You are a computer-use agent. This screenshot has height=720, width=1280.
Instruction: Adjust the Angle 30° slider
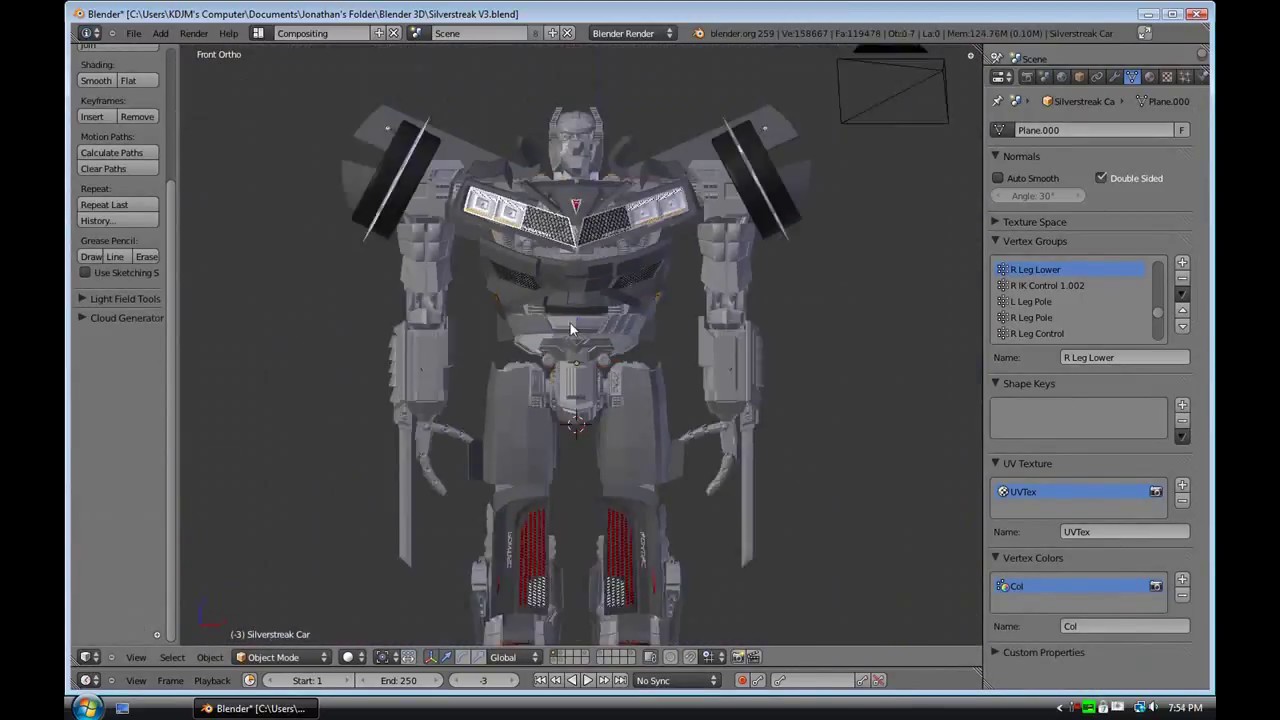1038,196
